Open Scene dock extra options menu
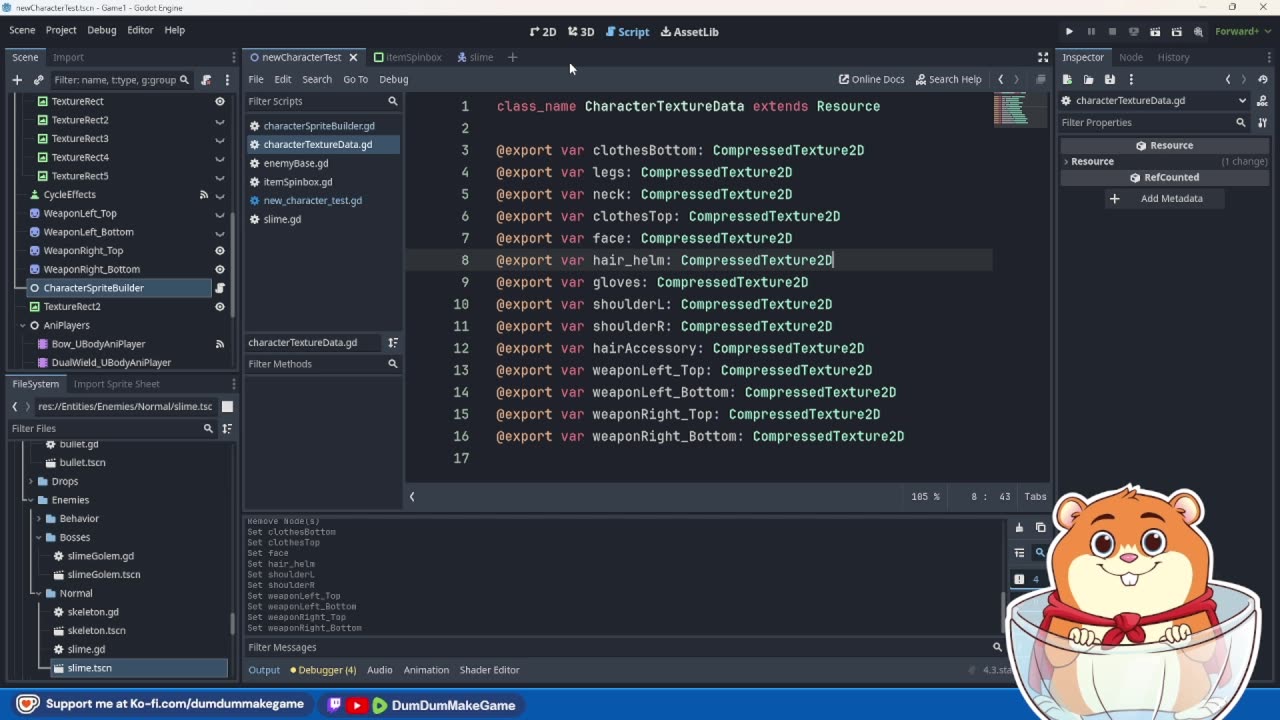 click(x=227, y=80)
